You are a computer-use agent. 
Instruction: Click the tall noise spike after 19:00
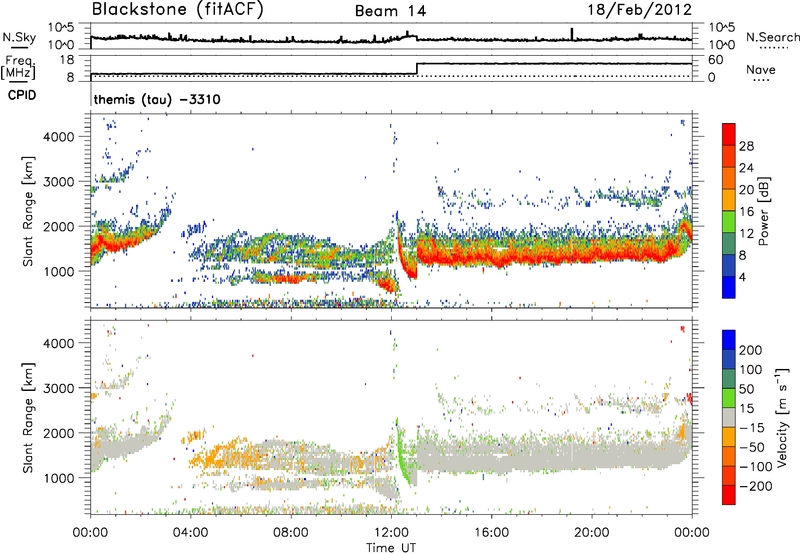(x=572, y=33)
